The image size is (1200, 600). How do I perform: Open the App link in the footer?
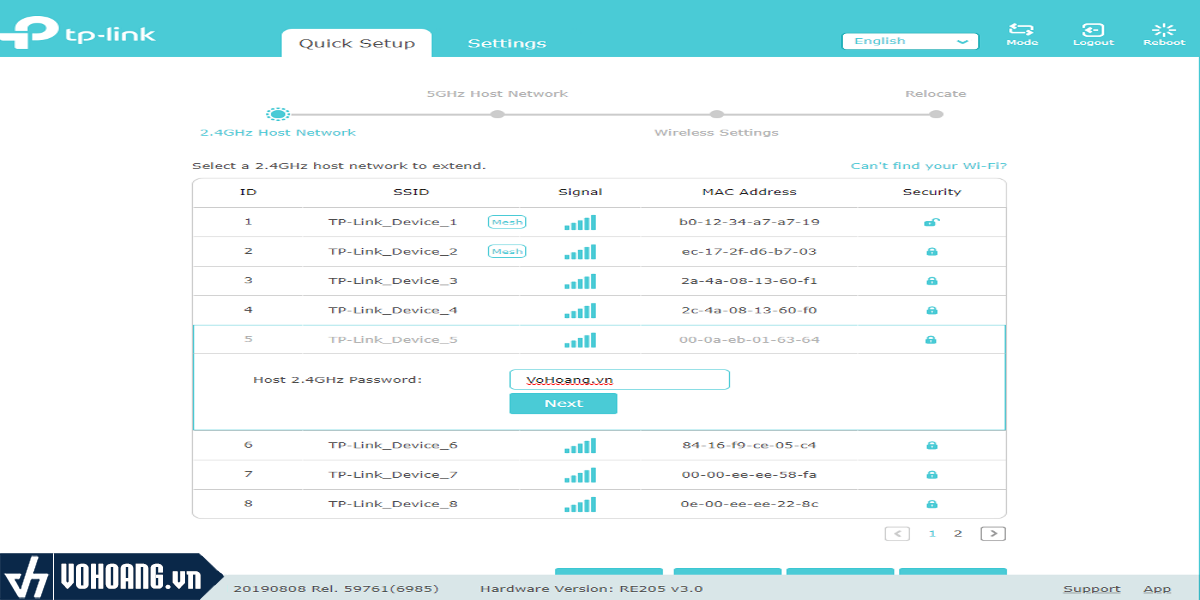pos(1157,589)
